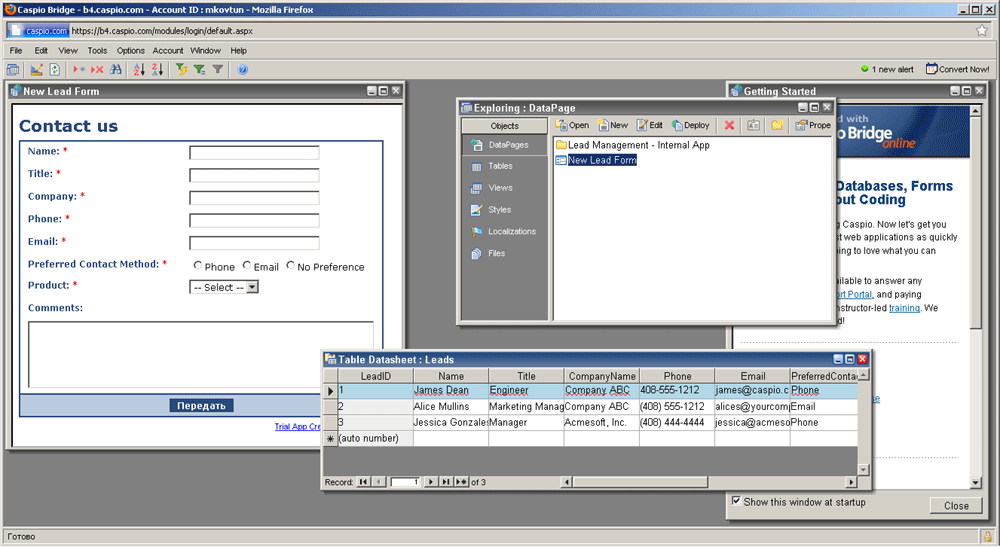
Task: Go to next record in datasheet
Action: coord(431,482)
